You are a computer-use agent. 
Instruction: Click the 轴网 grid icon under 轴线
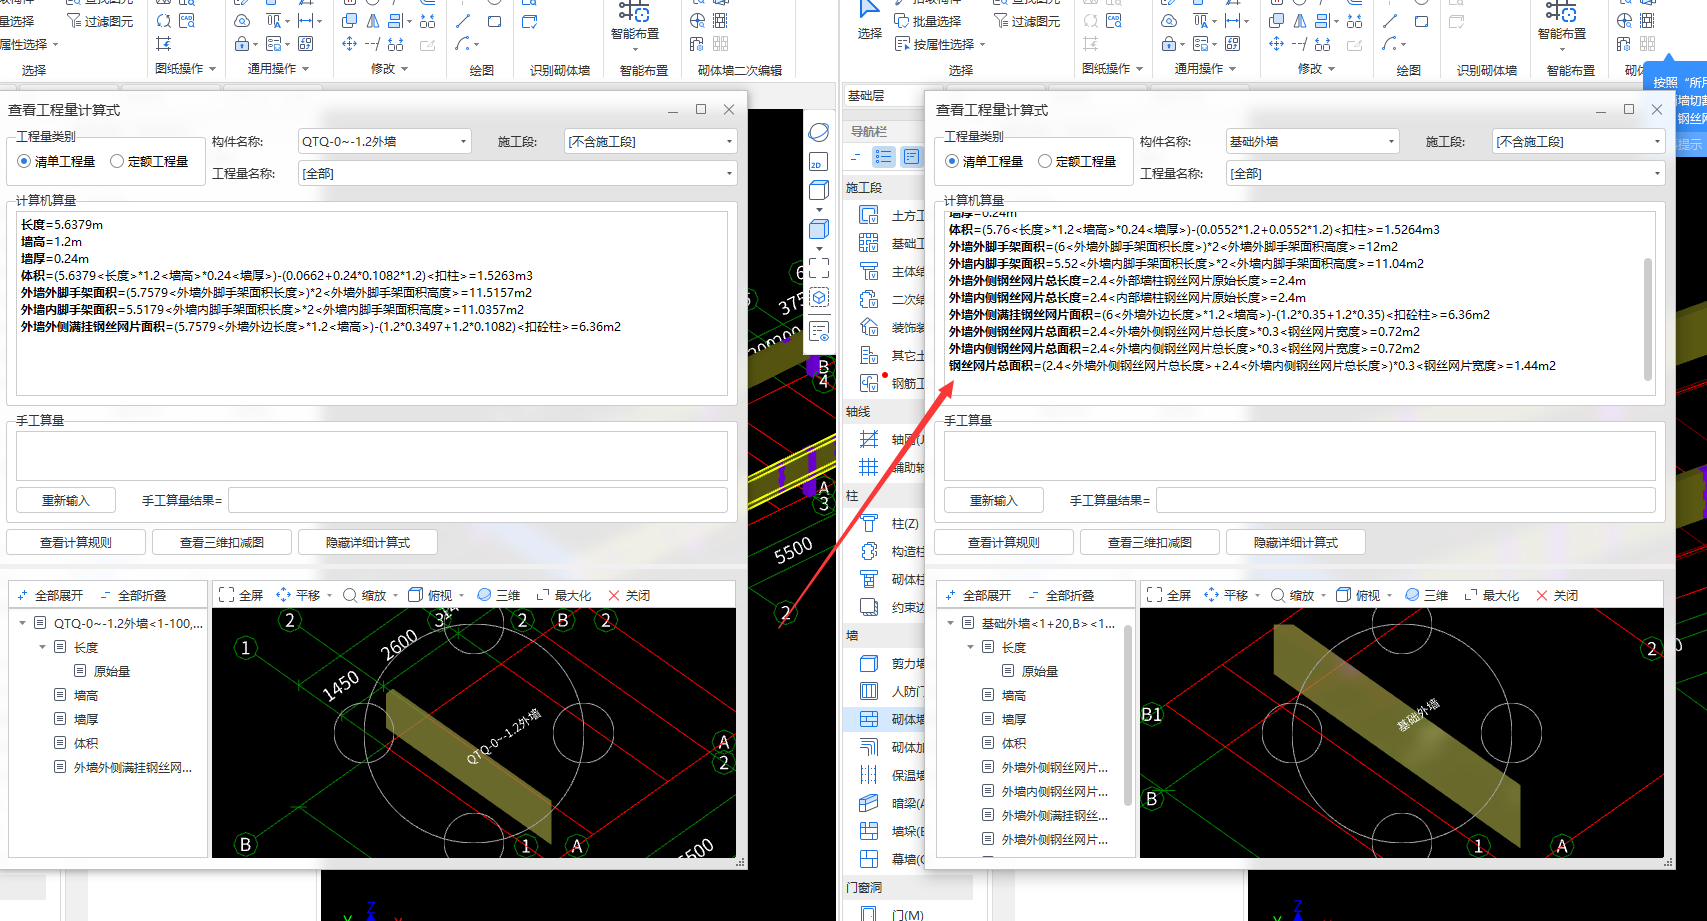[x=869, y=439]
